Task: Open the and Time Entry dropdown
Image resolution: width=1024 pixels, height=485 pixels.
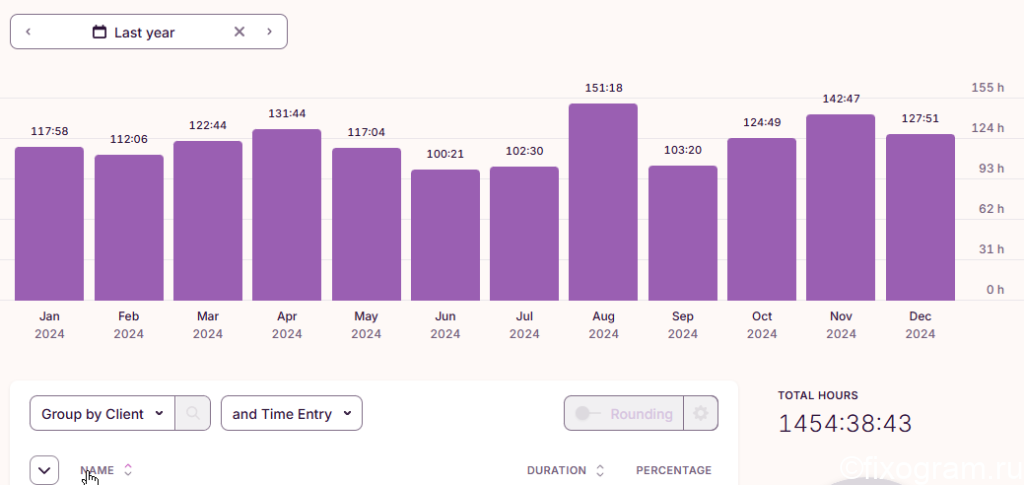Action: click(x=291, y=413)
